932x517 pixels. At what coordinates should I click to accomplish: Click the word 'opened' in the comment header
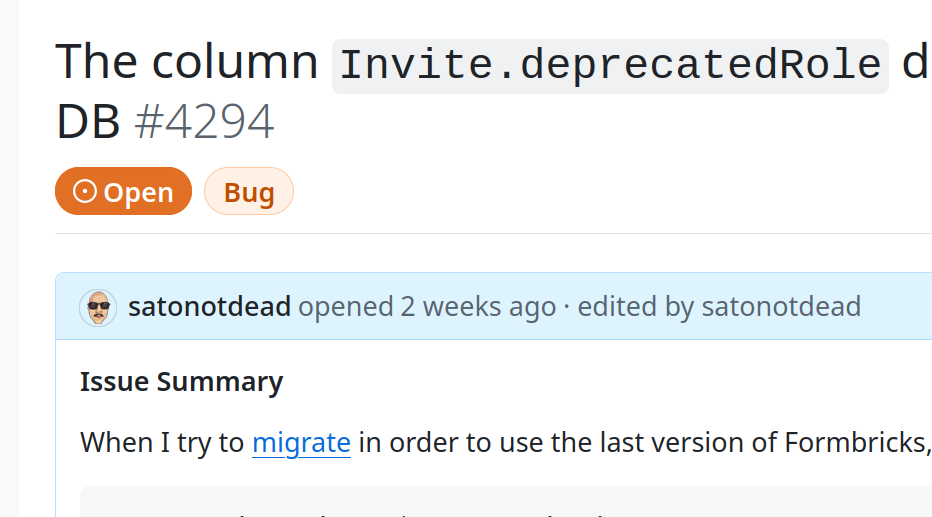(x=346, y=306)
